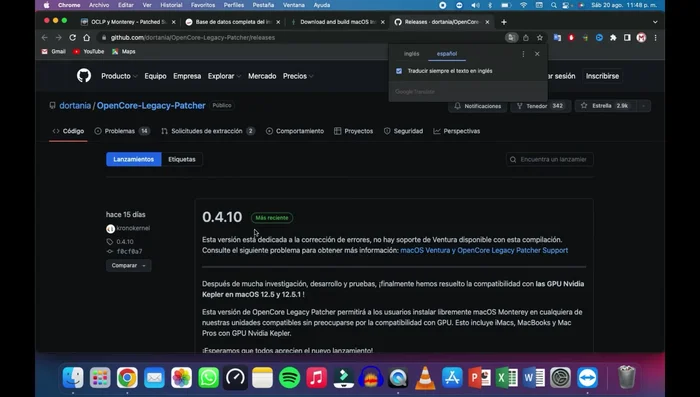Open Launchpad in the dock
700x397 pixels.
(x=100, y=378)
